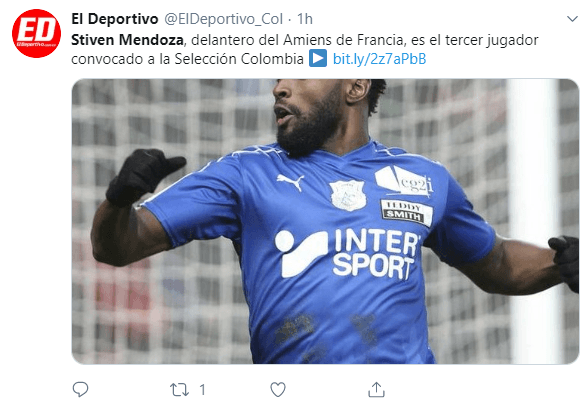The width and height of the screenshot is (588, 409).
Task: Click the Teddy Smith patch on the jersey
Action: coord(406,212)
